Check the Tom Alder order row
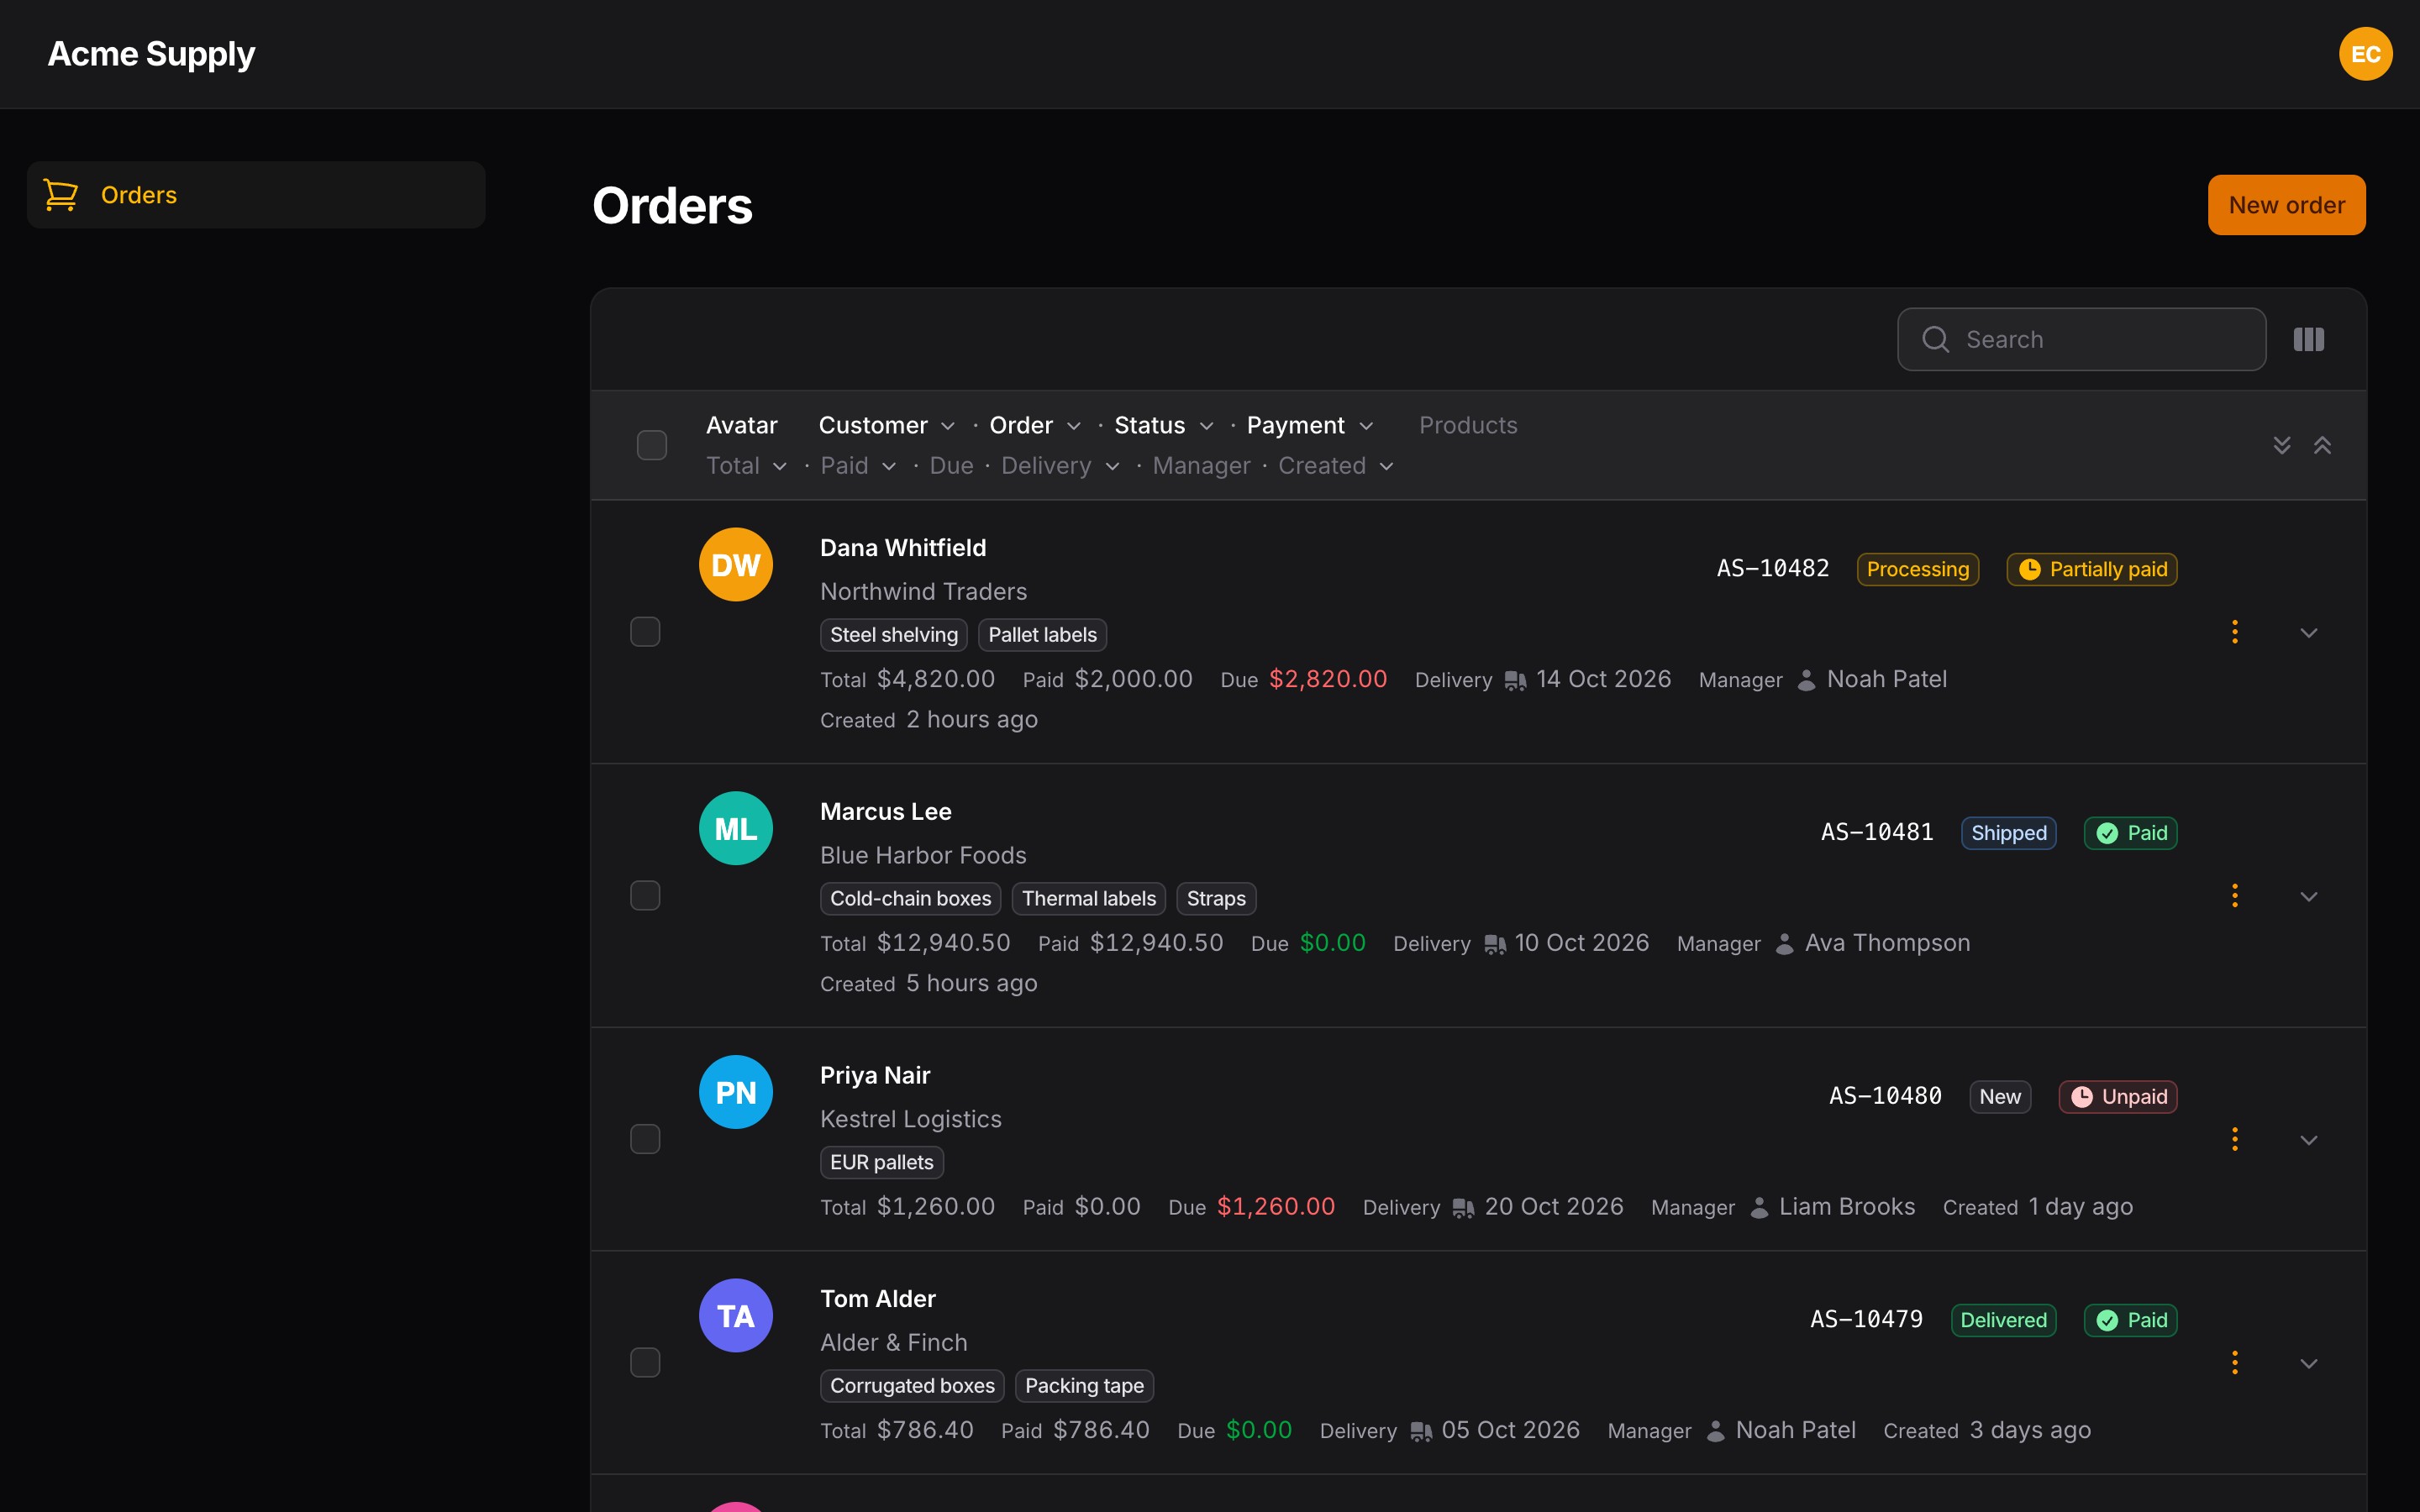 click(x=645, y=1363)
